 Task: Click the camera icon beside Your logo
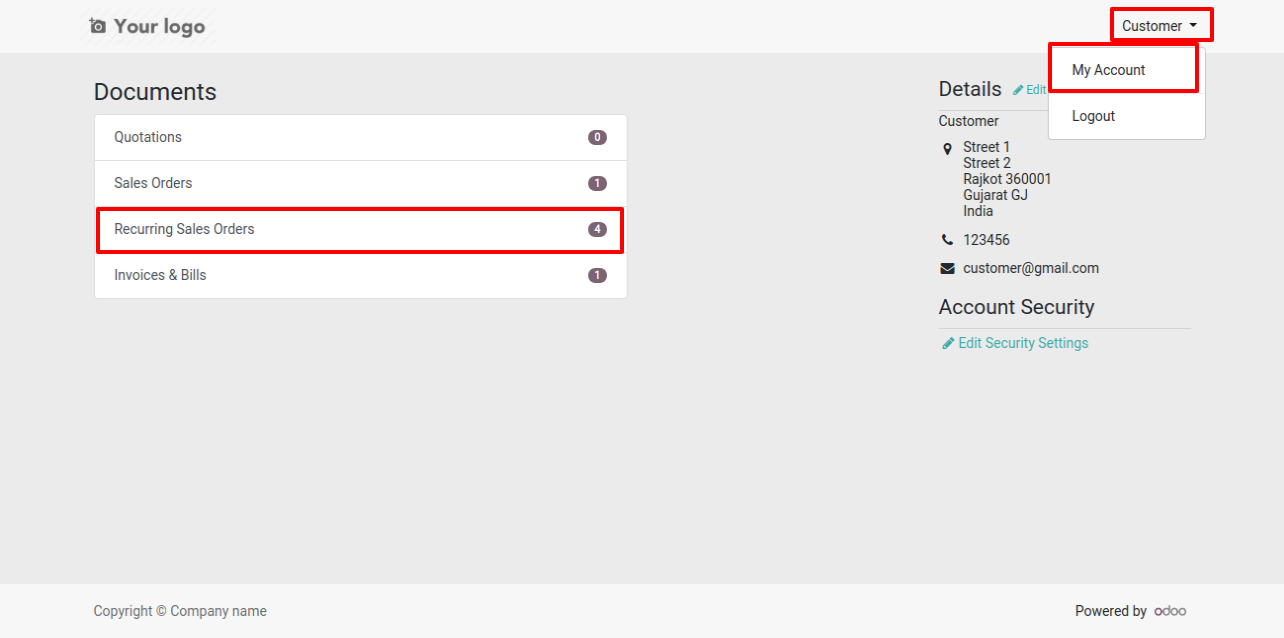97,26
